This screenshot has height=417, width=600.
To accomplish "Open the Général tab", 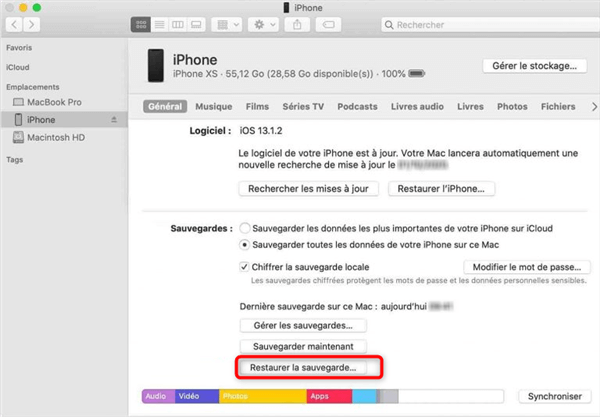I will point(165,106).
